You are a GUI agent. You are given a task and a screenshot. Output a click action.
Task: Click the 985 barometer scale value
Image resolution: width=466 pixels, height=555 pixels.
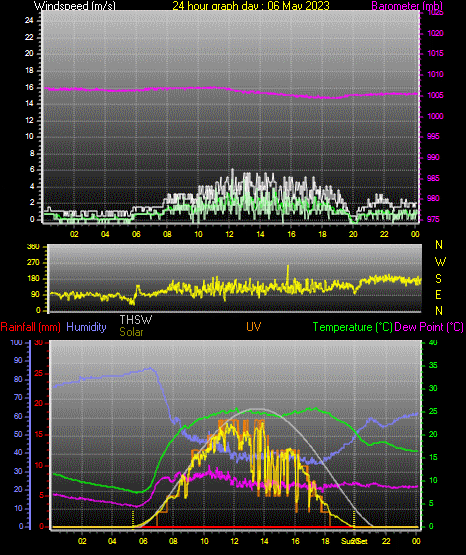pos(433,178)
